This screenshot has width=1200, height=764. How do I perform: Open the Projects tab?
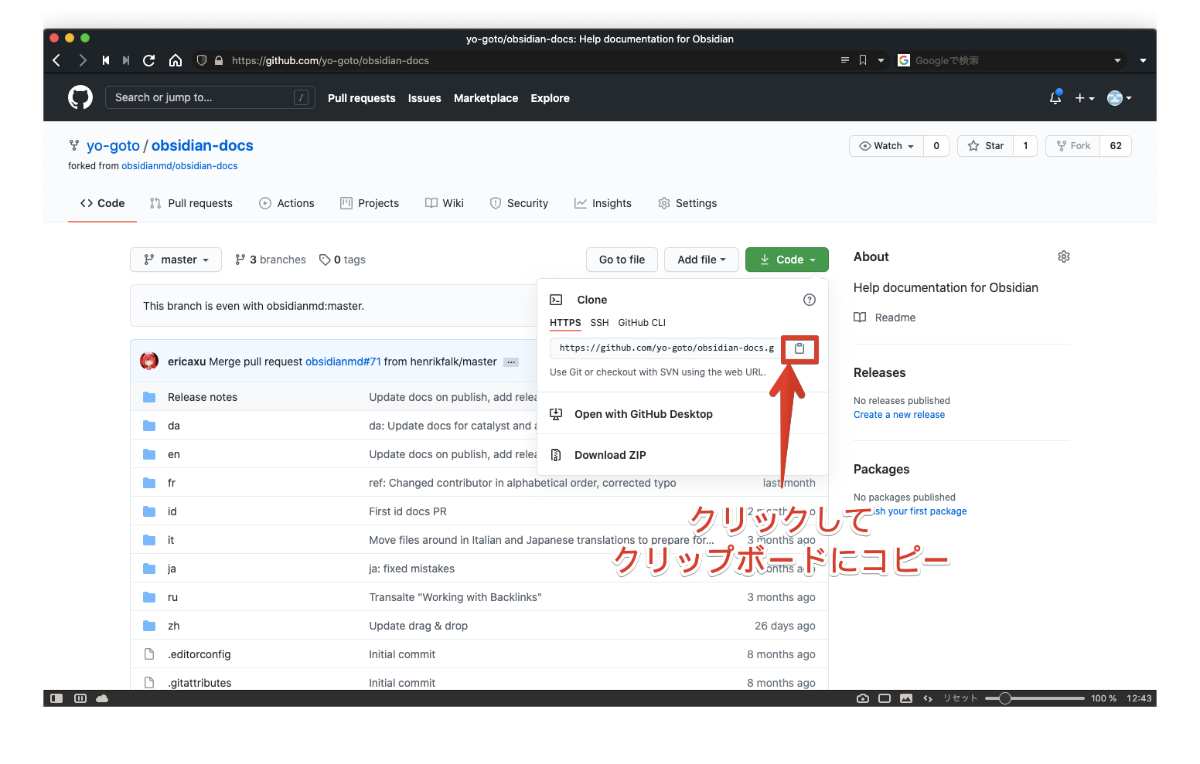tap(369, 203)
